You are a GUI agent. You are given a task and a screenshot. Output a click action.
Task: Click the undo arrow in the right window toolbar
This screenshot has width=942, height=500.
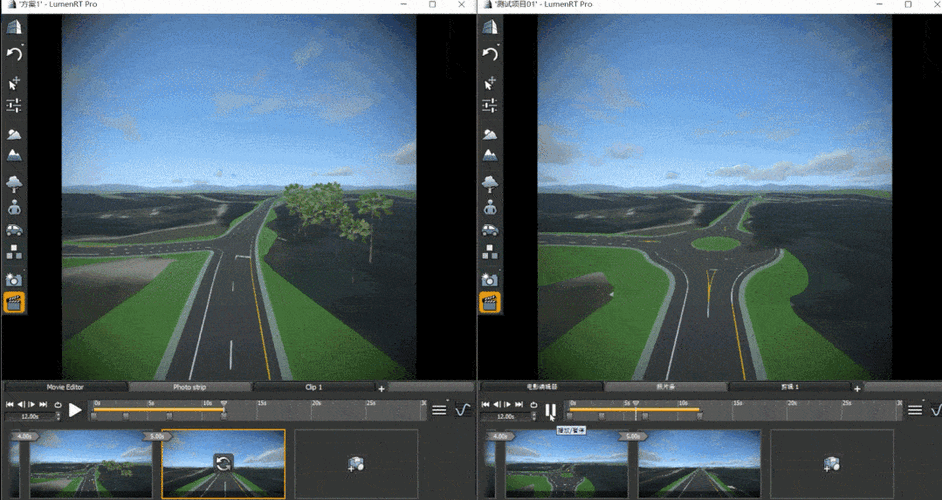(x=490, y=54)
